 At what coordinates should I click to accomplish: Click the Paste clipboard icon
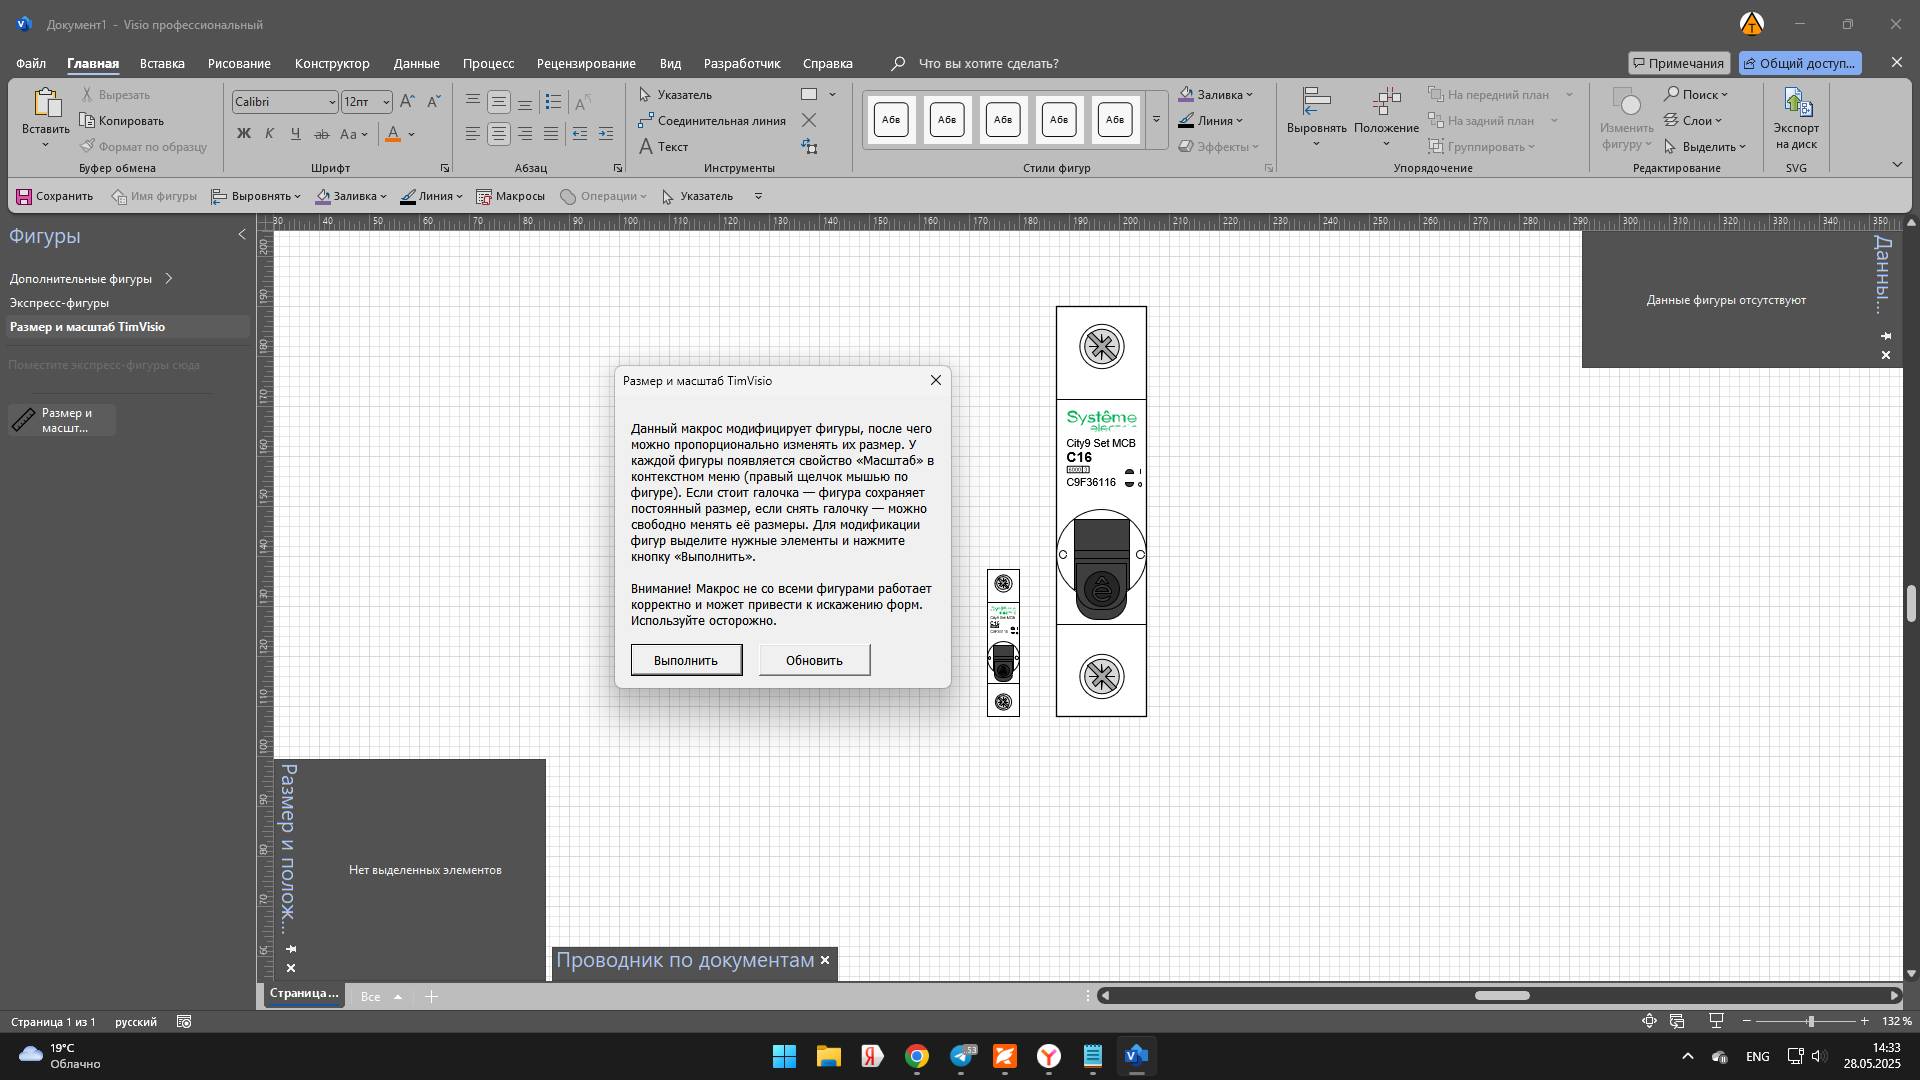45,103
